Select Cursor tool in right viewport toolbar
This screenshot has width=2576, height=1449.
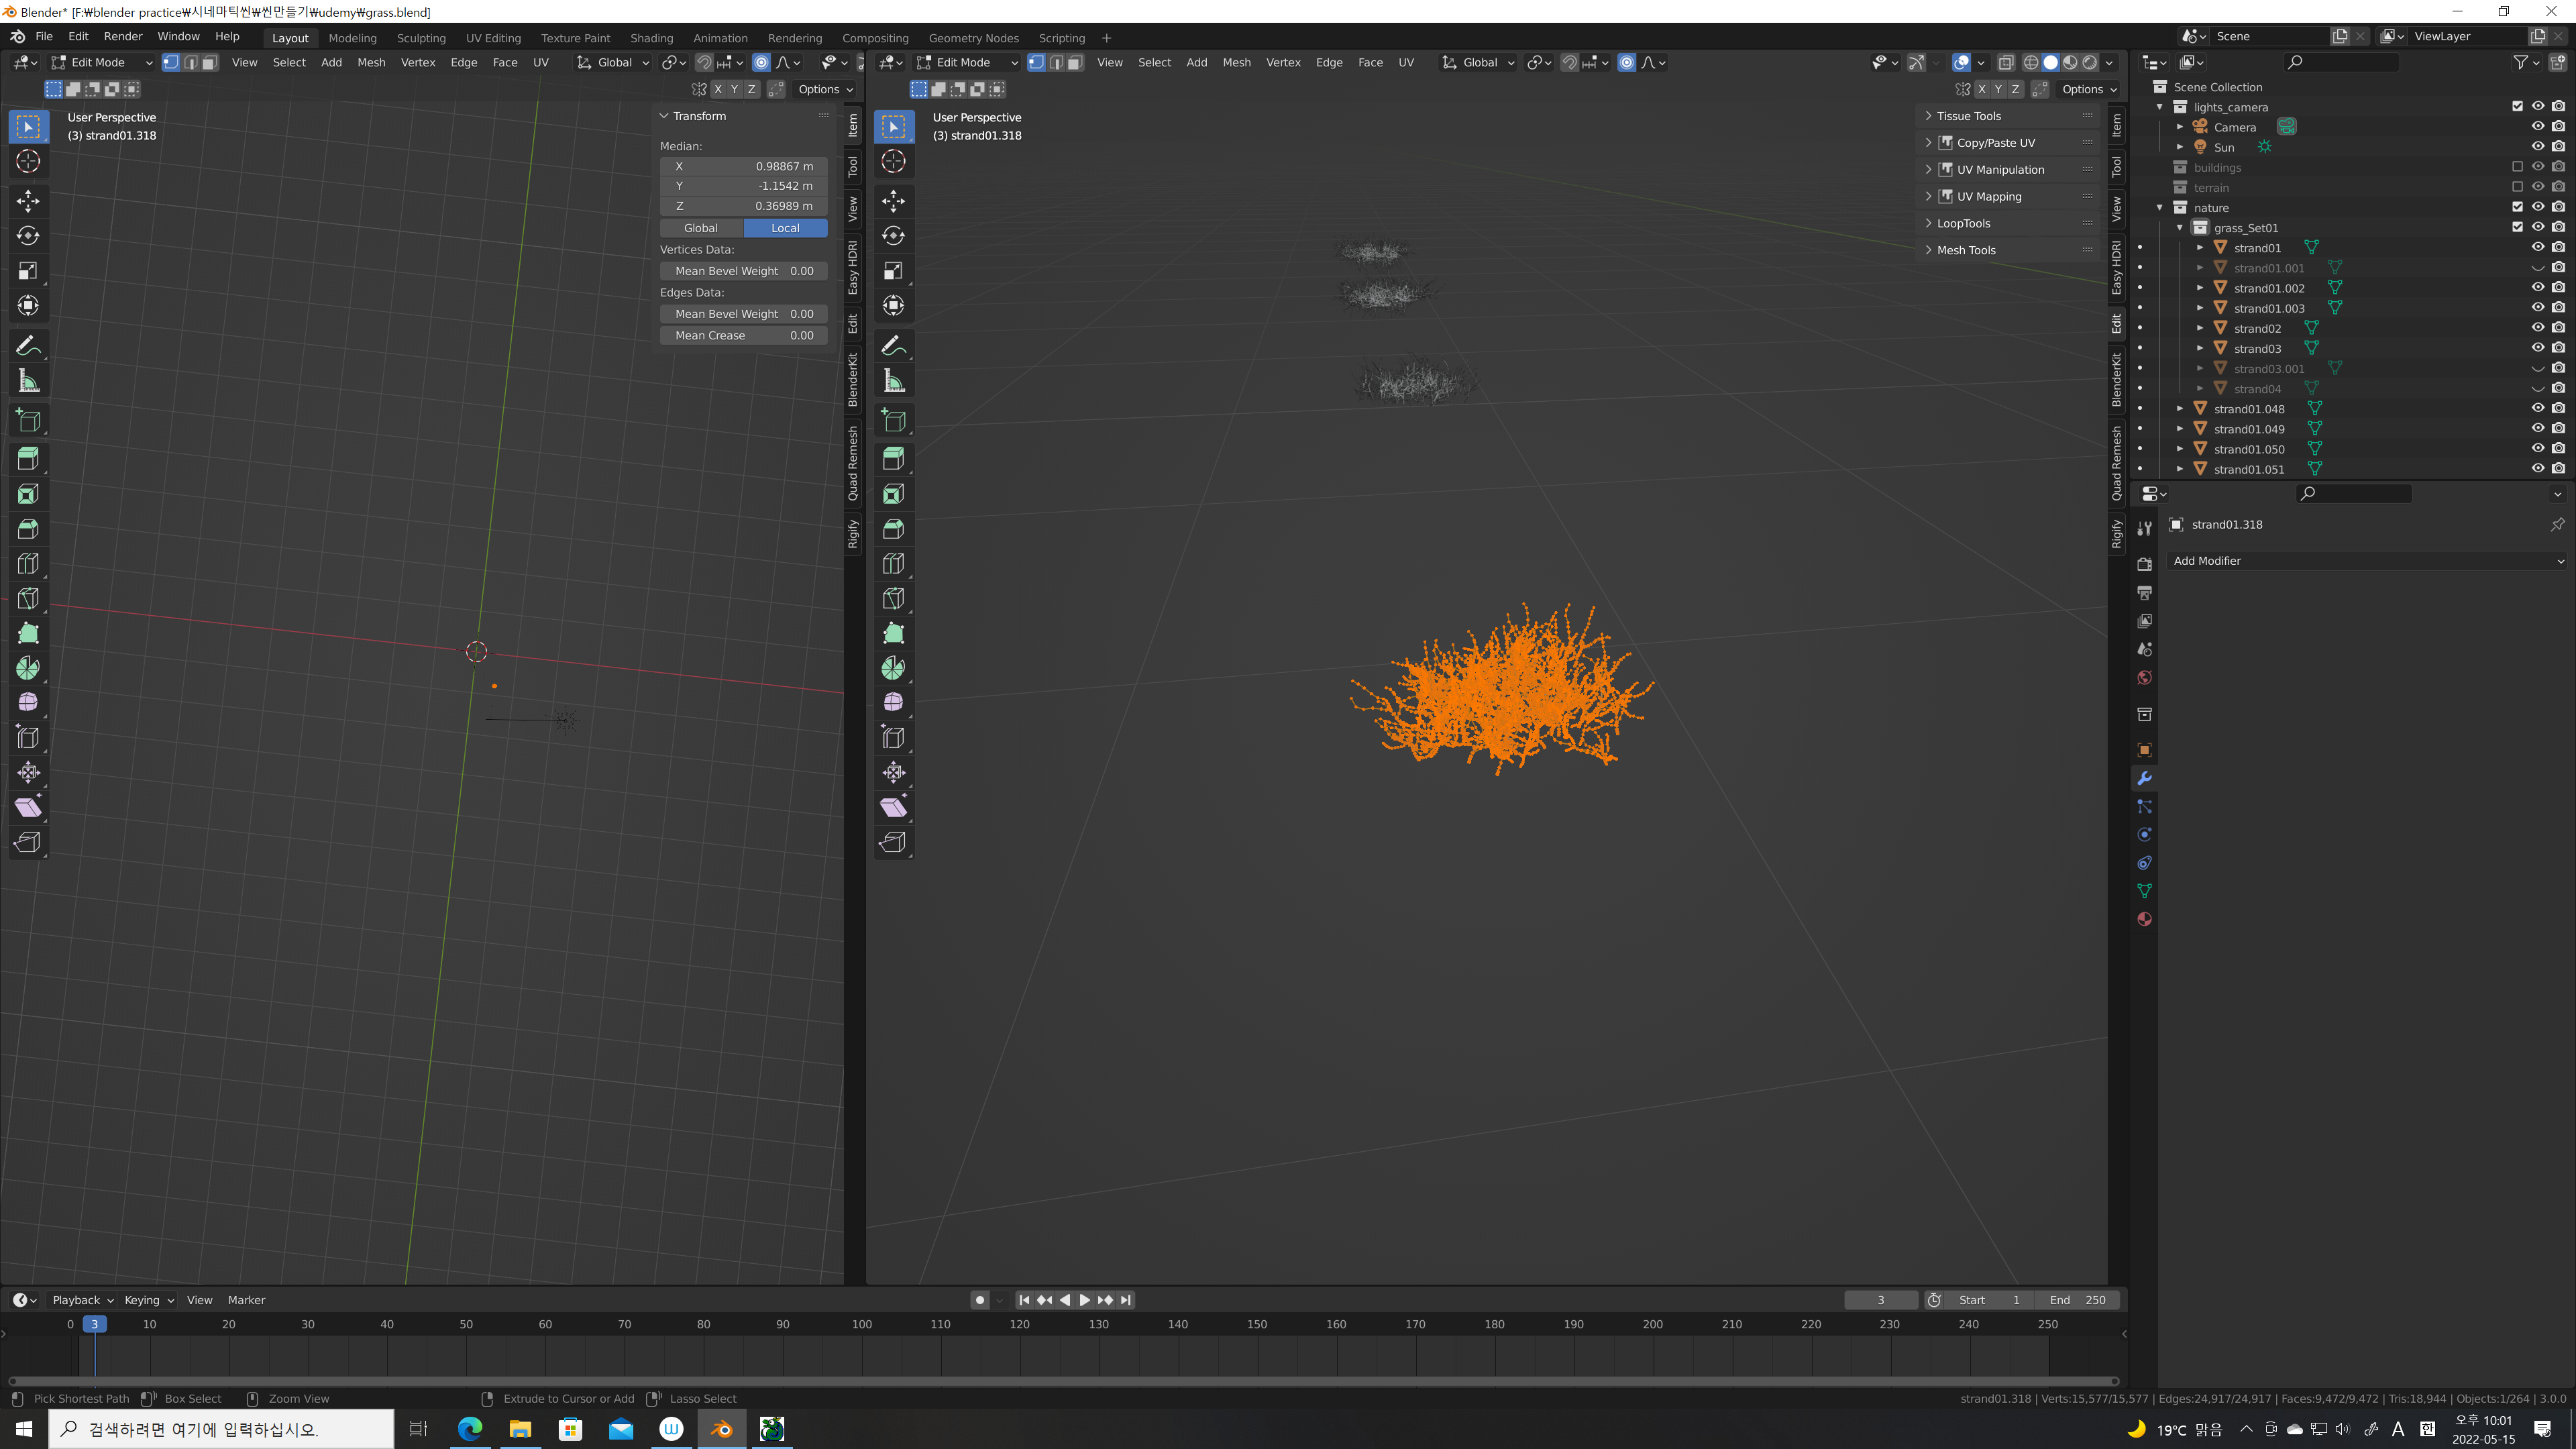893,161
